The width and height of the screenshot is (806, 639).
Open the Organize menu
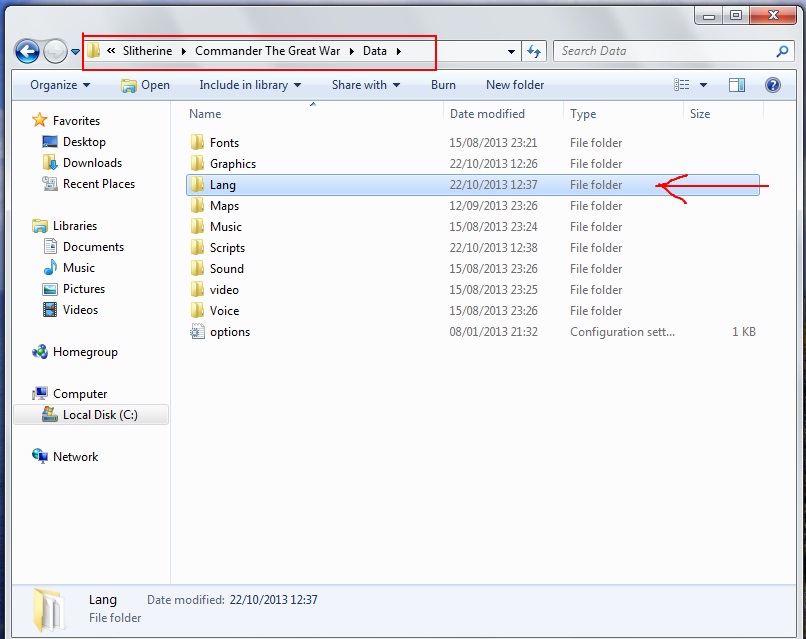[x=60, y=85]
